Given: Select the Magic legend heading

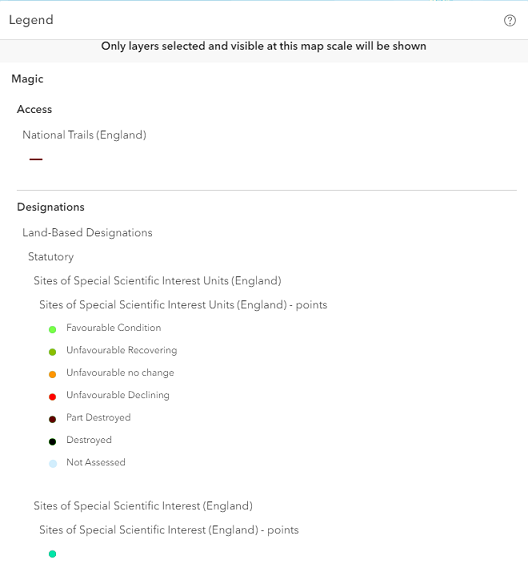Looking at the screenshot, I should 27,79.
